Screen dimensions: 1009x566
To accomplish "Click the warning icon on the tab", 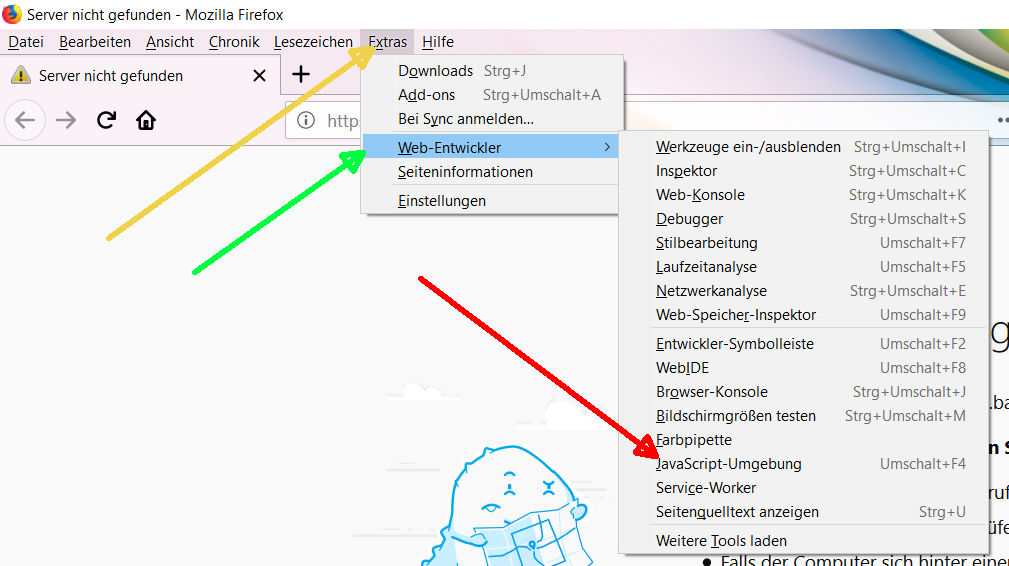I will pyautogui.click(x=21, y=75).
